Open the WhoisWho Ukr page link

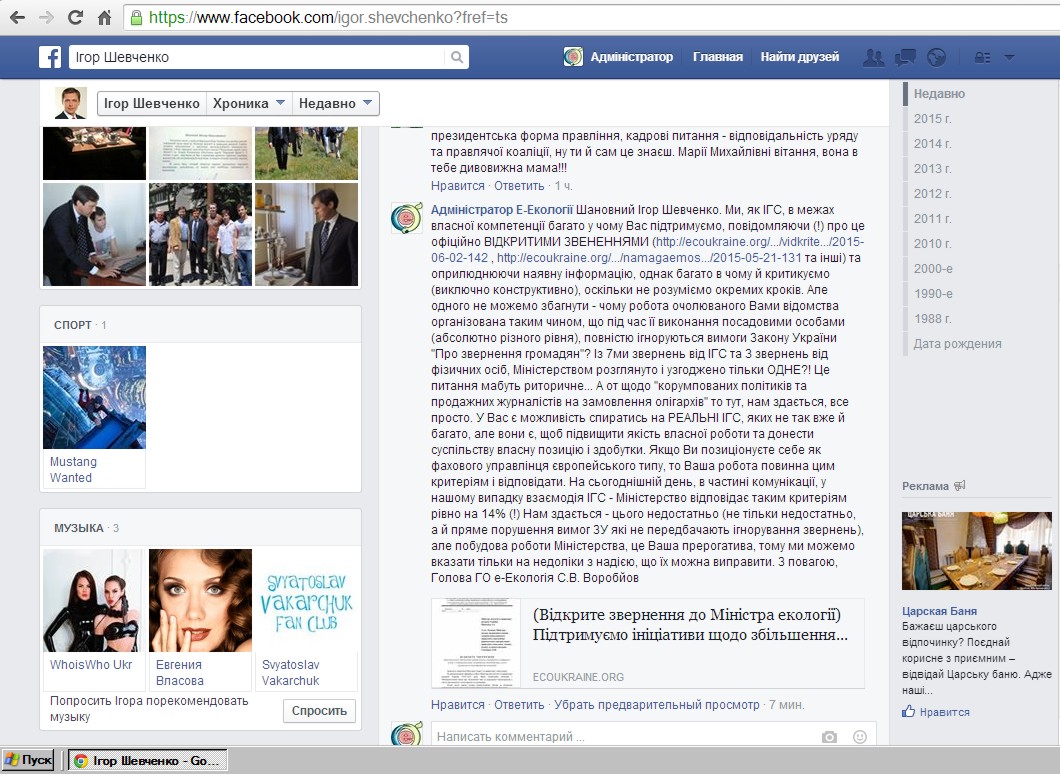click(91, 664)
